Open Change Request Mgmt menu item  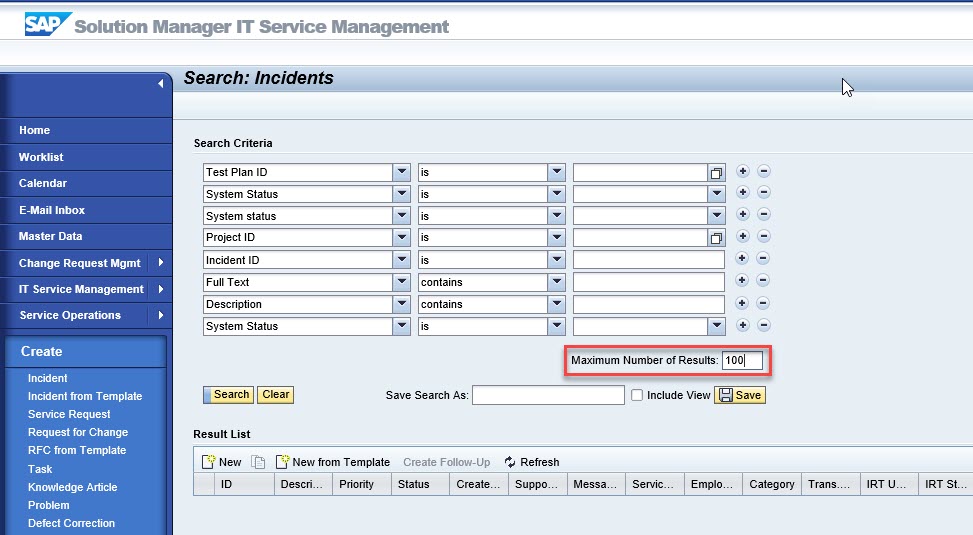pyautogui.click(x=79, y=263)
